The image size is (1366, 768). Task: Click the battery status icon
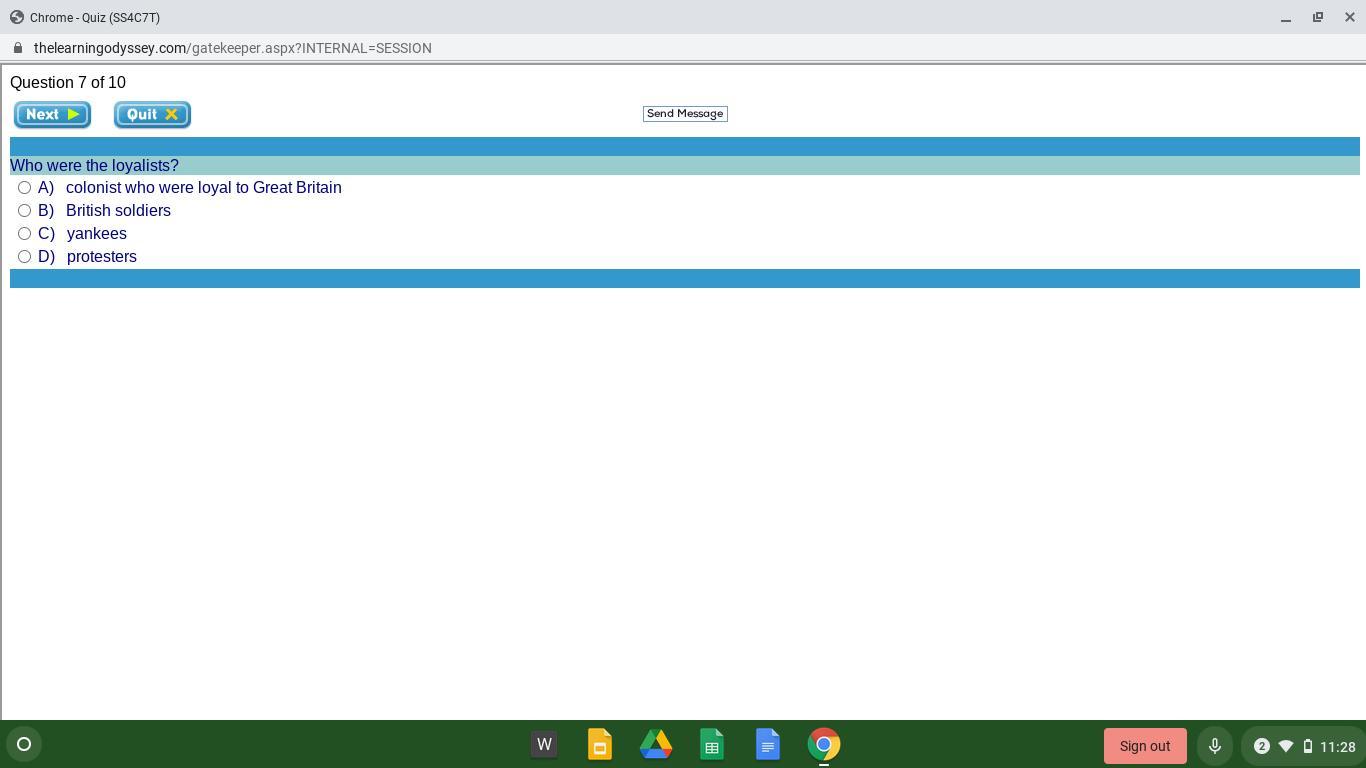point(1308,746)
